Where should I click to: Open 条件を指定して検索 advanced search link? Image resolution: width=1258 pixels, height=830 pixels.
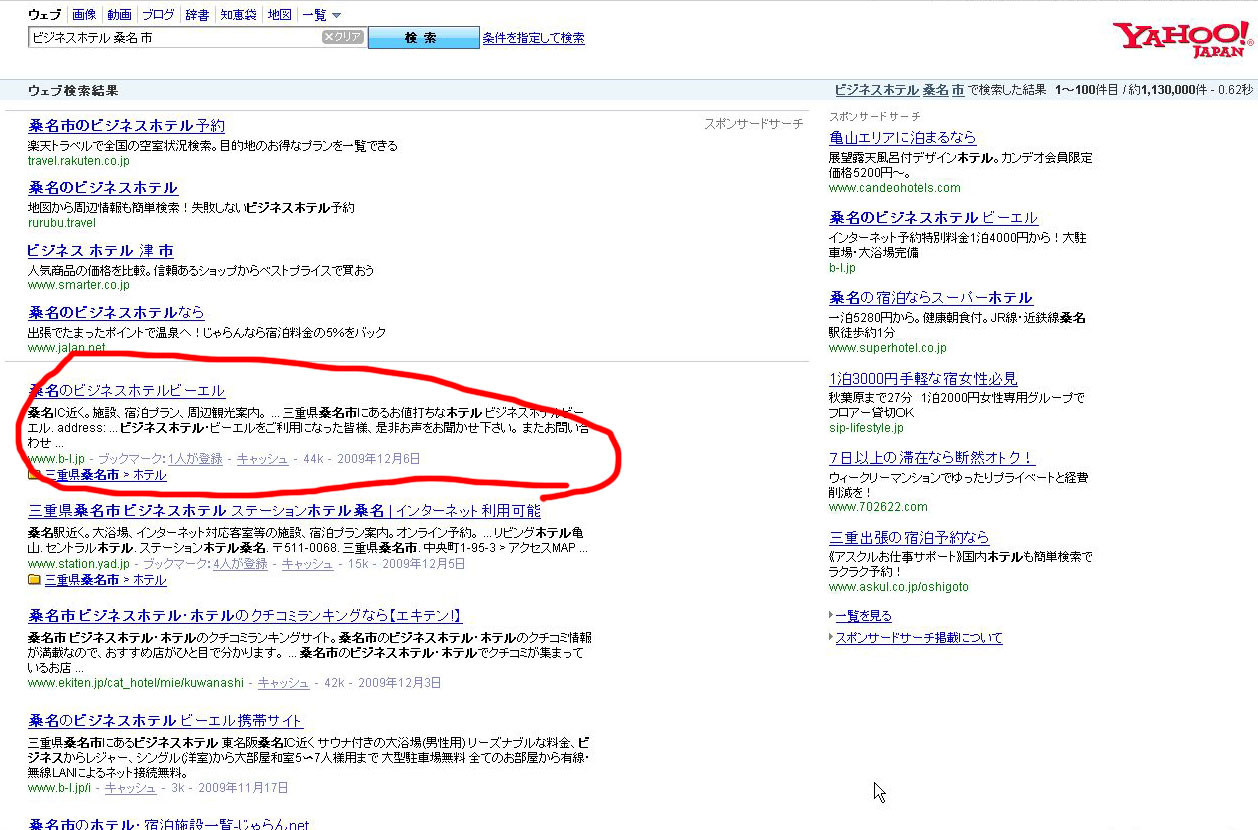(533, 38)
